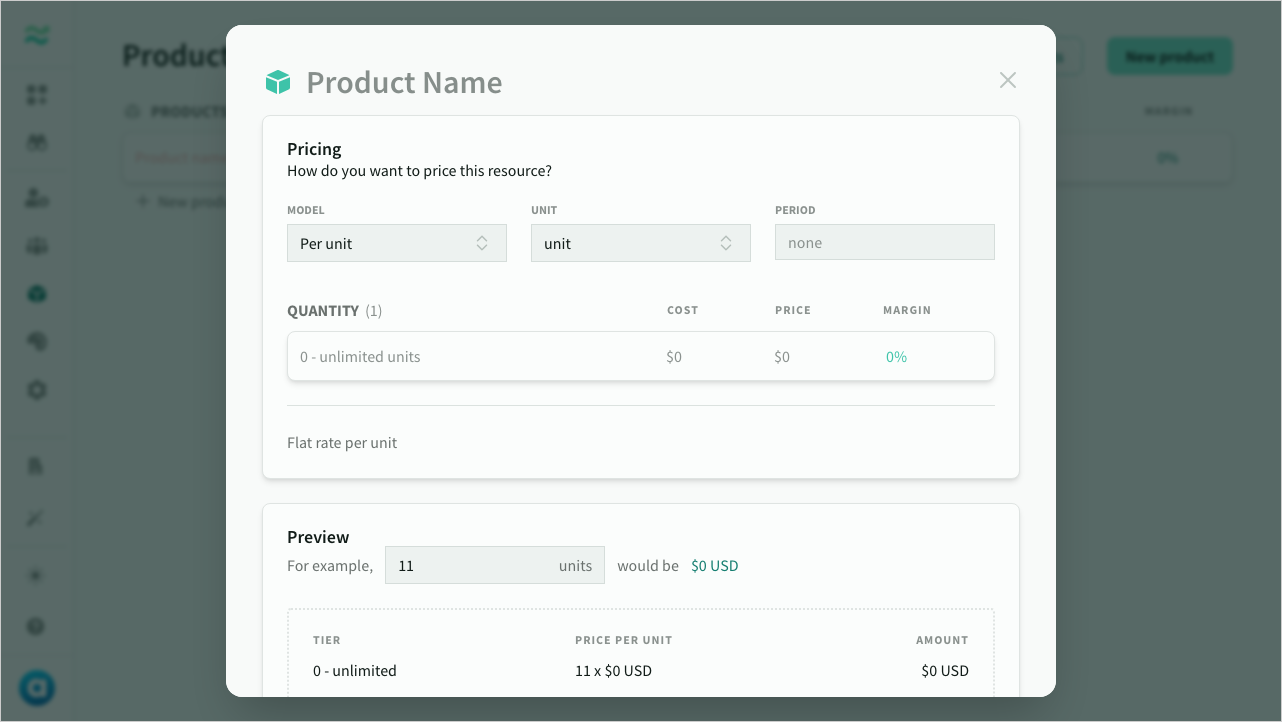Open the blue chat widget icon
Viewport: 1282px width, 722px height.
(x=37, y=688)
